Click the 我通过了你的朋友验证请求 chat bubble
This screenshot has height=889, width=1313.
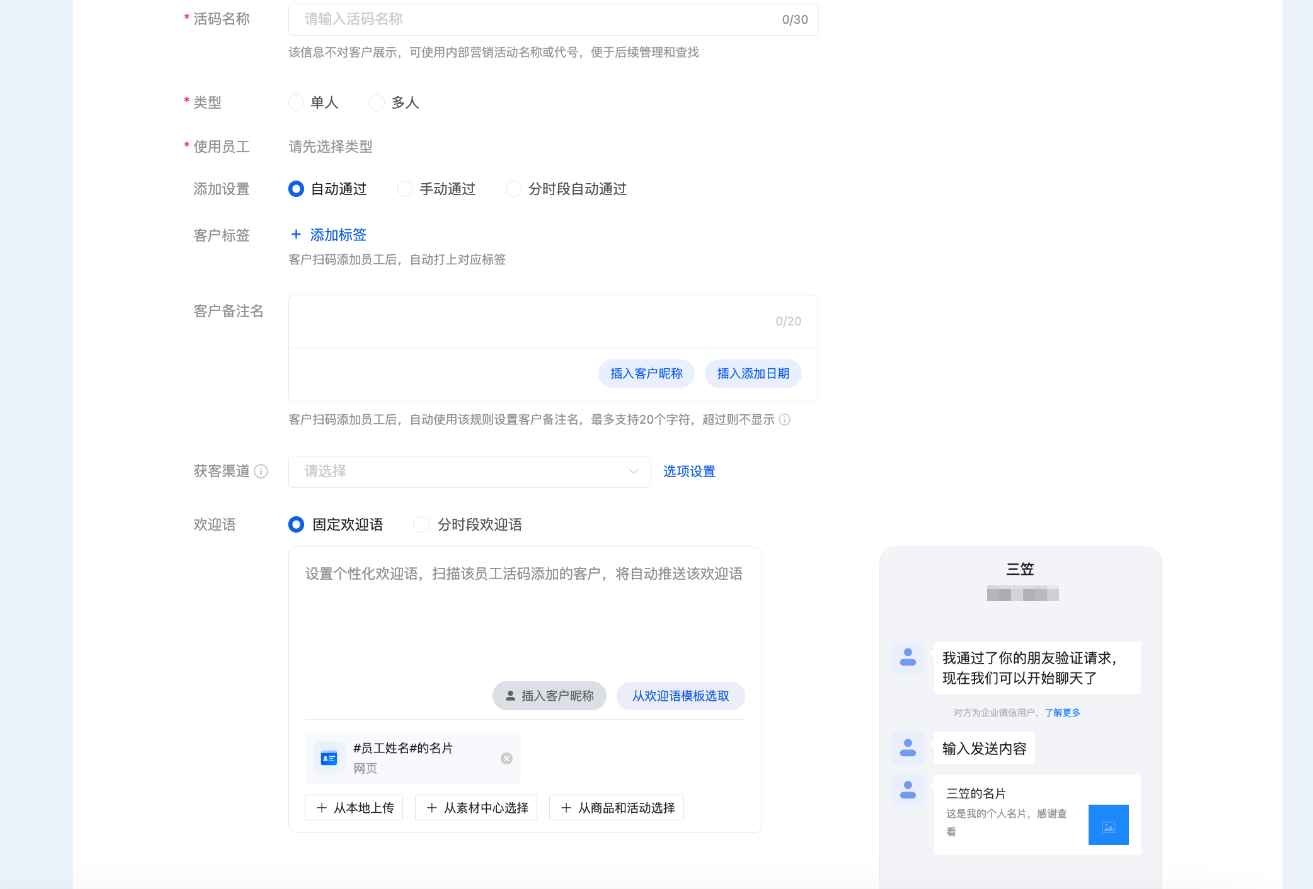(x=1037, y=668)
